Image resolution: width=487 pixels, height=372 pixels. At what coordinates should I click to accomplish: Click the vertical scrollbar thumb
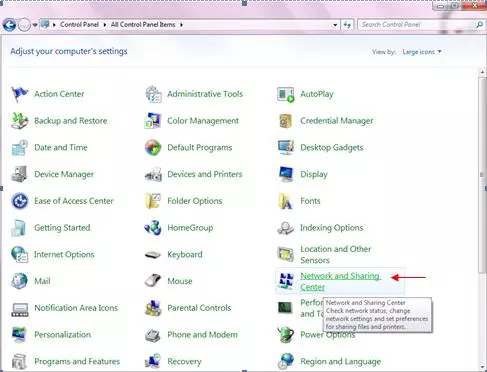click(482, 175)
